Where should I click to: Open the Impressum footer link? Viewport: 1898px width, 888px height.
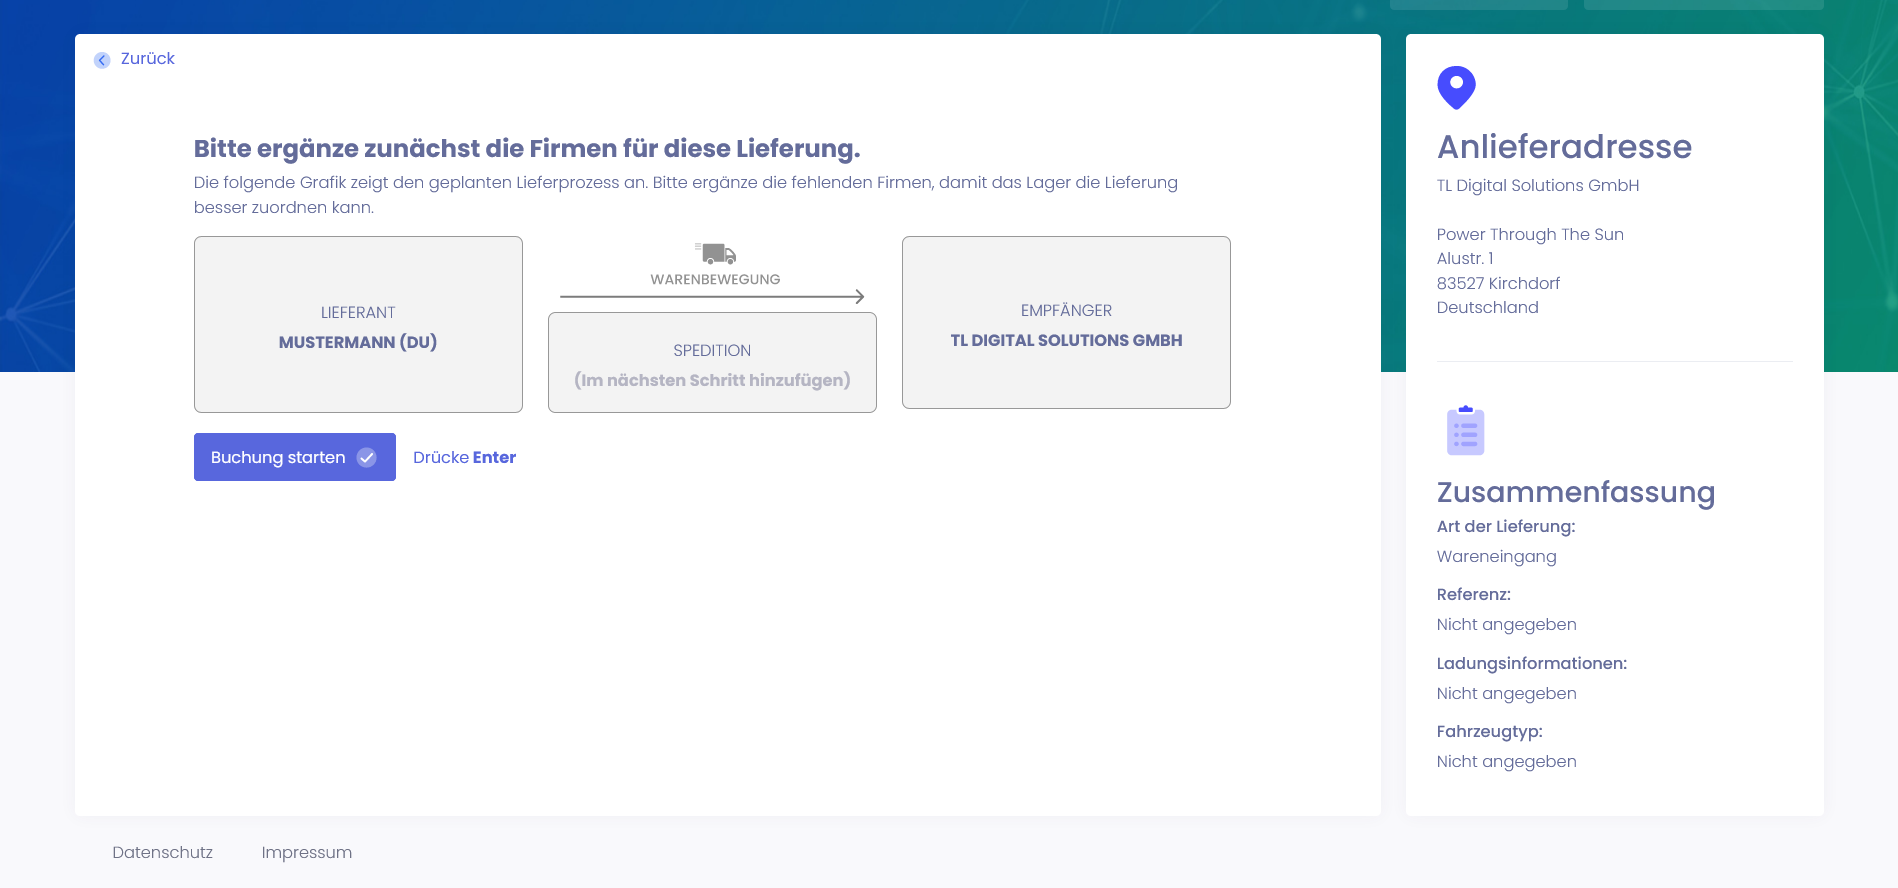(306, 852)
